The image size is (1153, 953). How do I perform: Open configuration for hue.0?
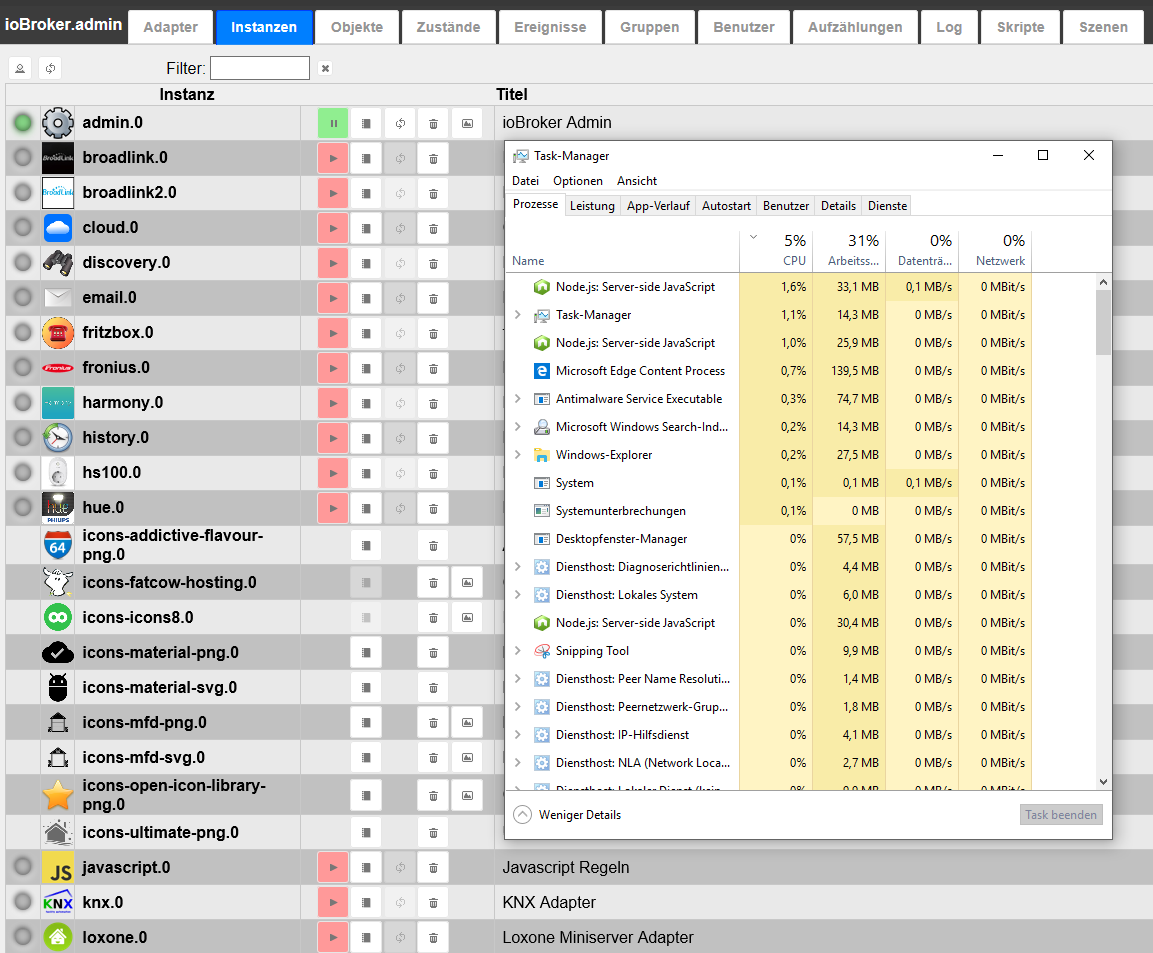tap(366, 508)
